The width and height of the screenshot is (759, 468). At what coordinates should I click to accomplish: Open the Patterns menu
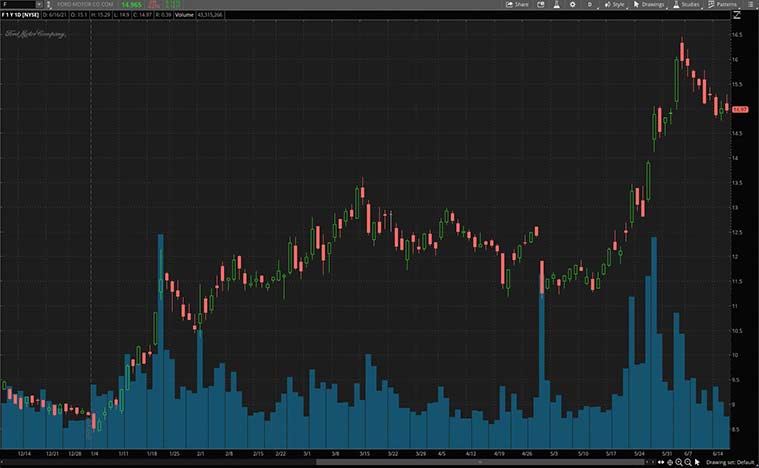(x=724, y=5)
